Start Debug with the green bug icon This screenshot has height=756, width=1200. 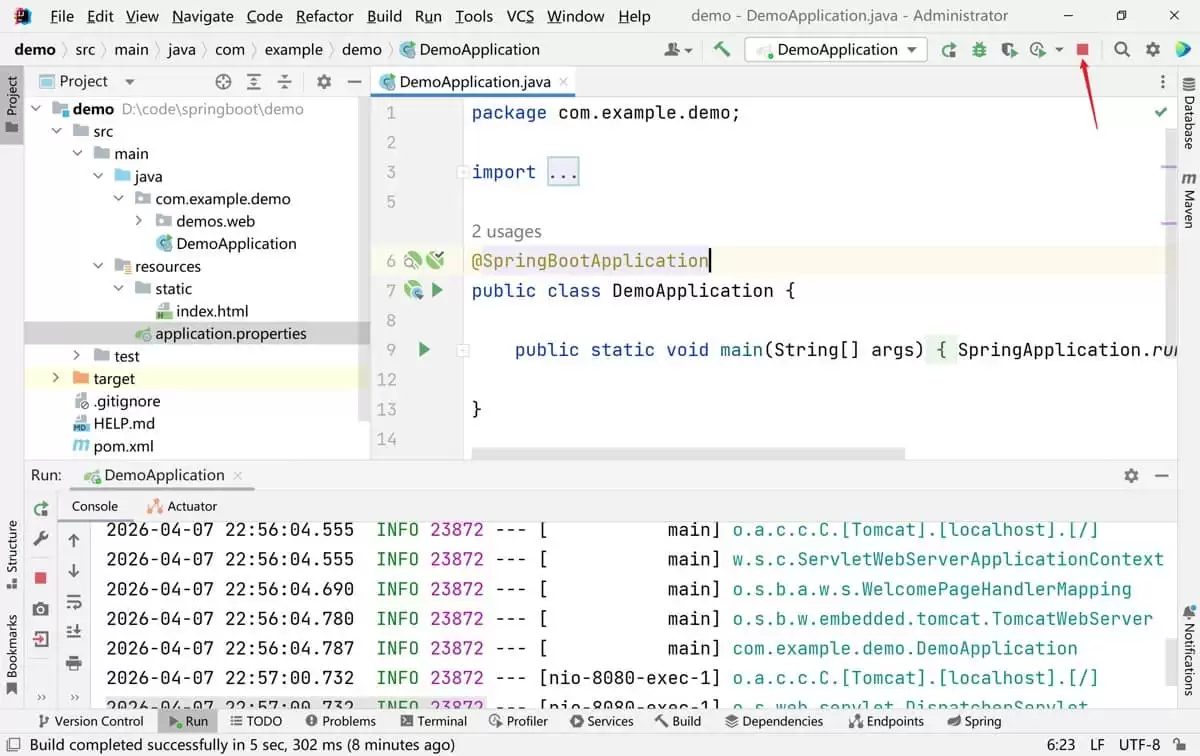click(979, 49)
